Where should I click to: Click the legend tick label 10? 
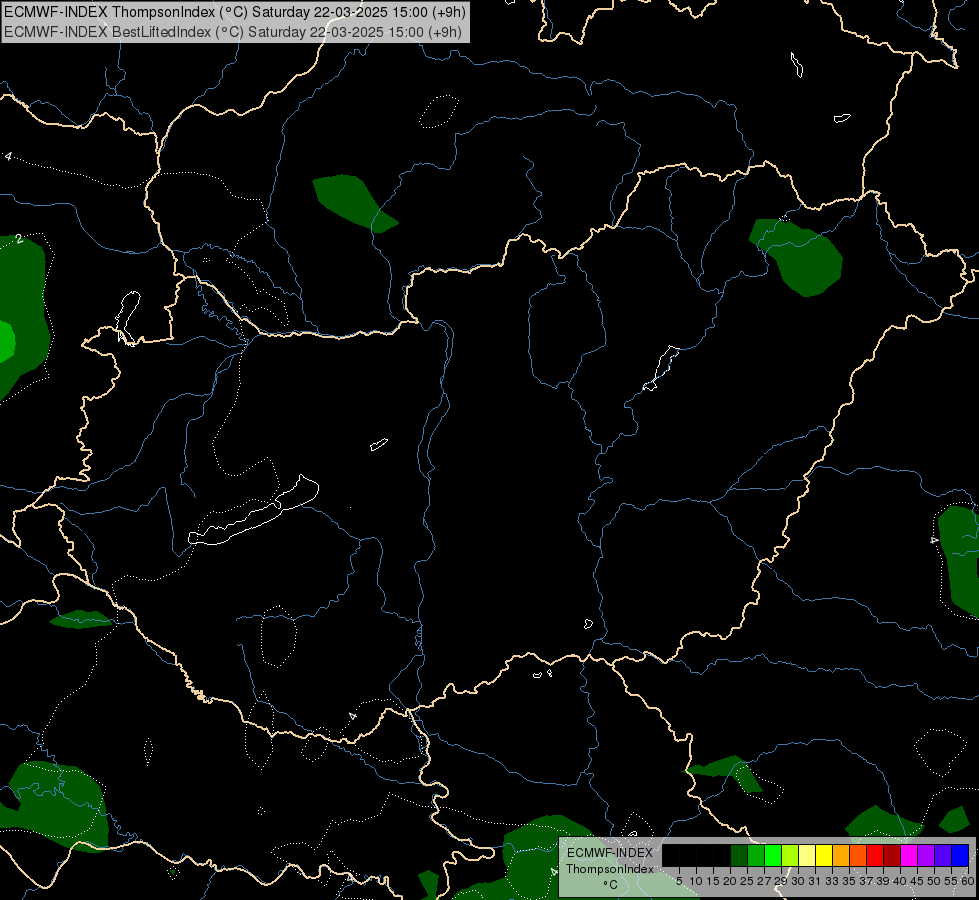click(x=696, y=881)
